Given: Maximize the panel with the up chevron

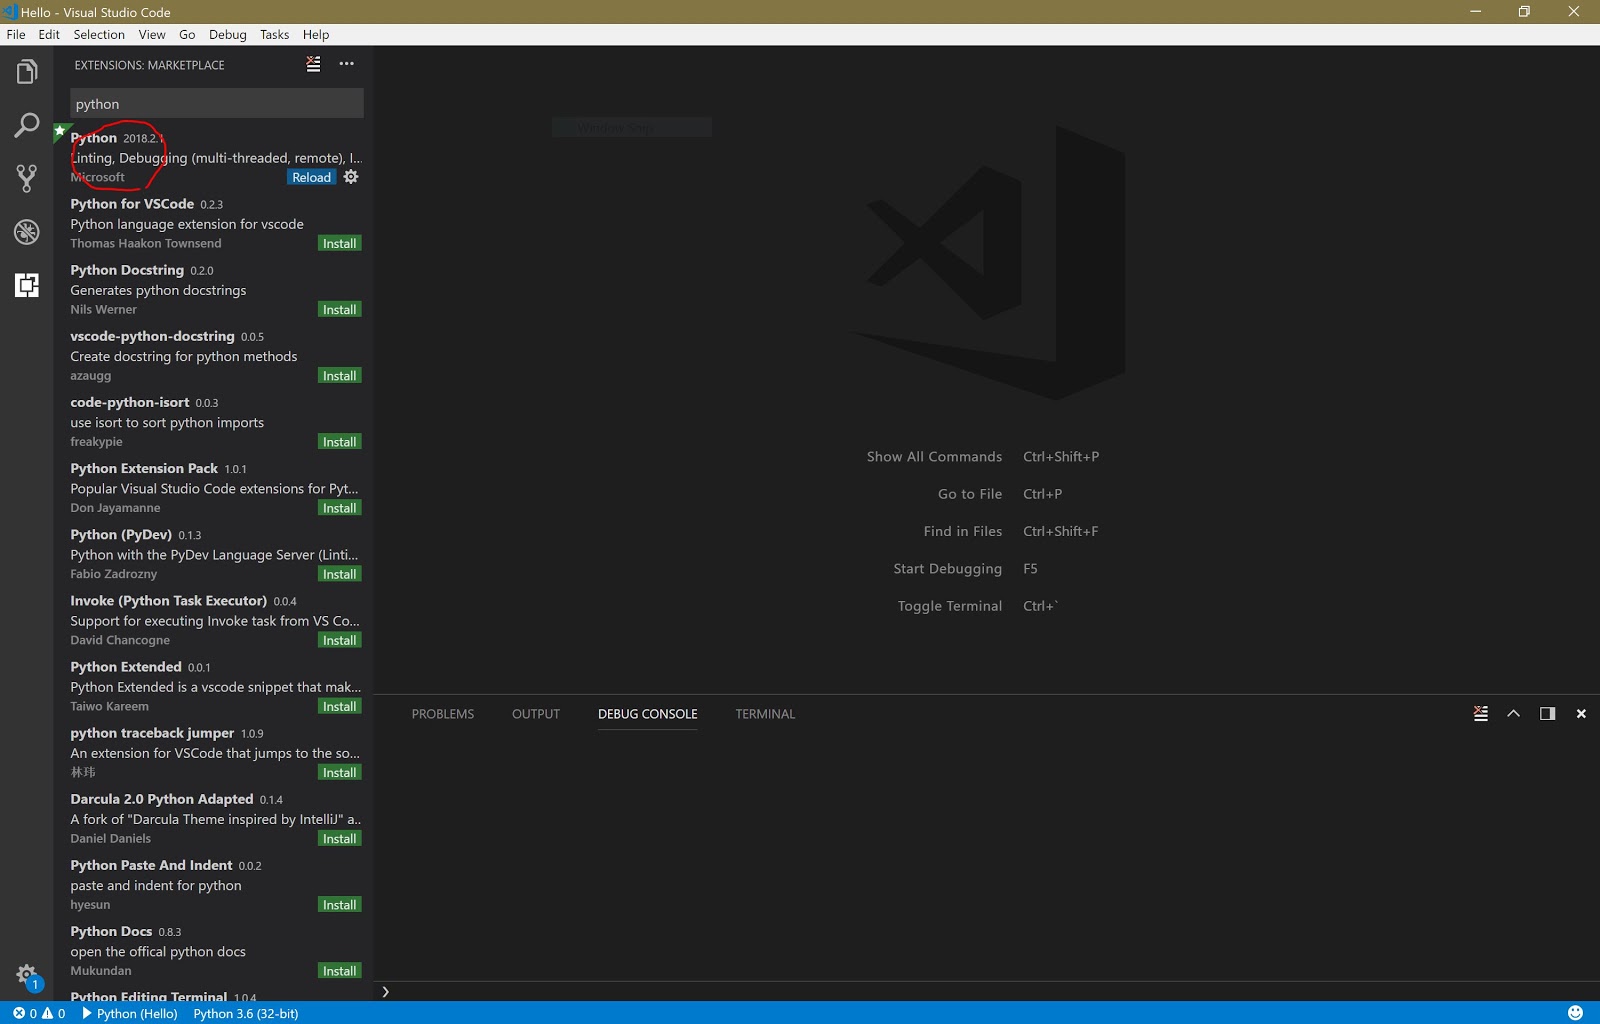Looking at the screenshot, I should [x=1514, y=714].
